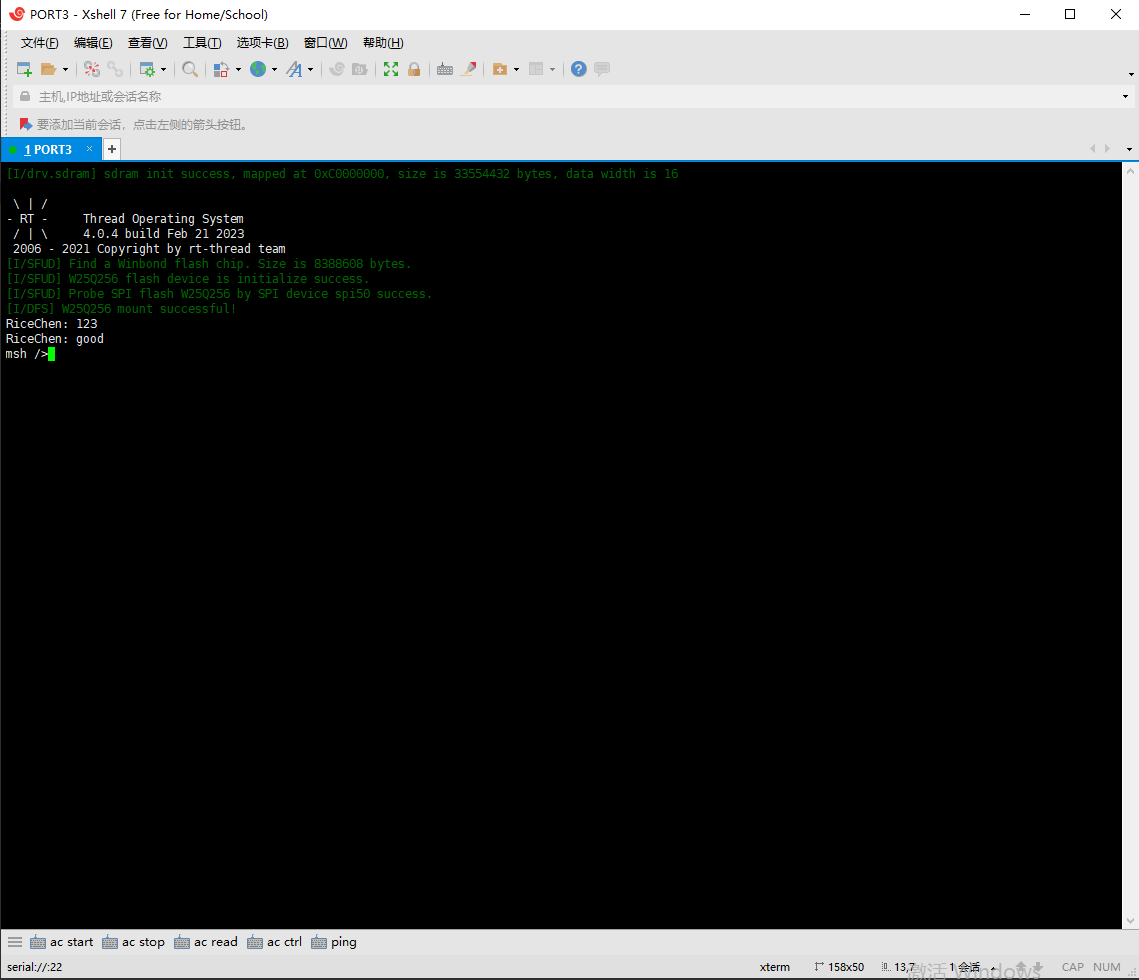Expand the font dropdown arrow
1139x980 pixels.
tap(311, 70)
